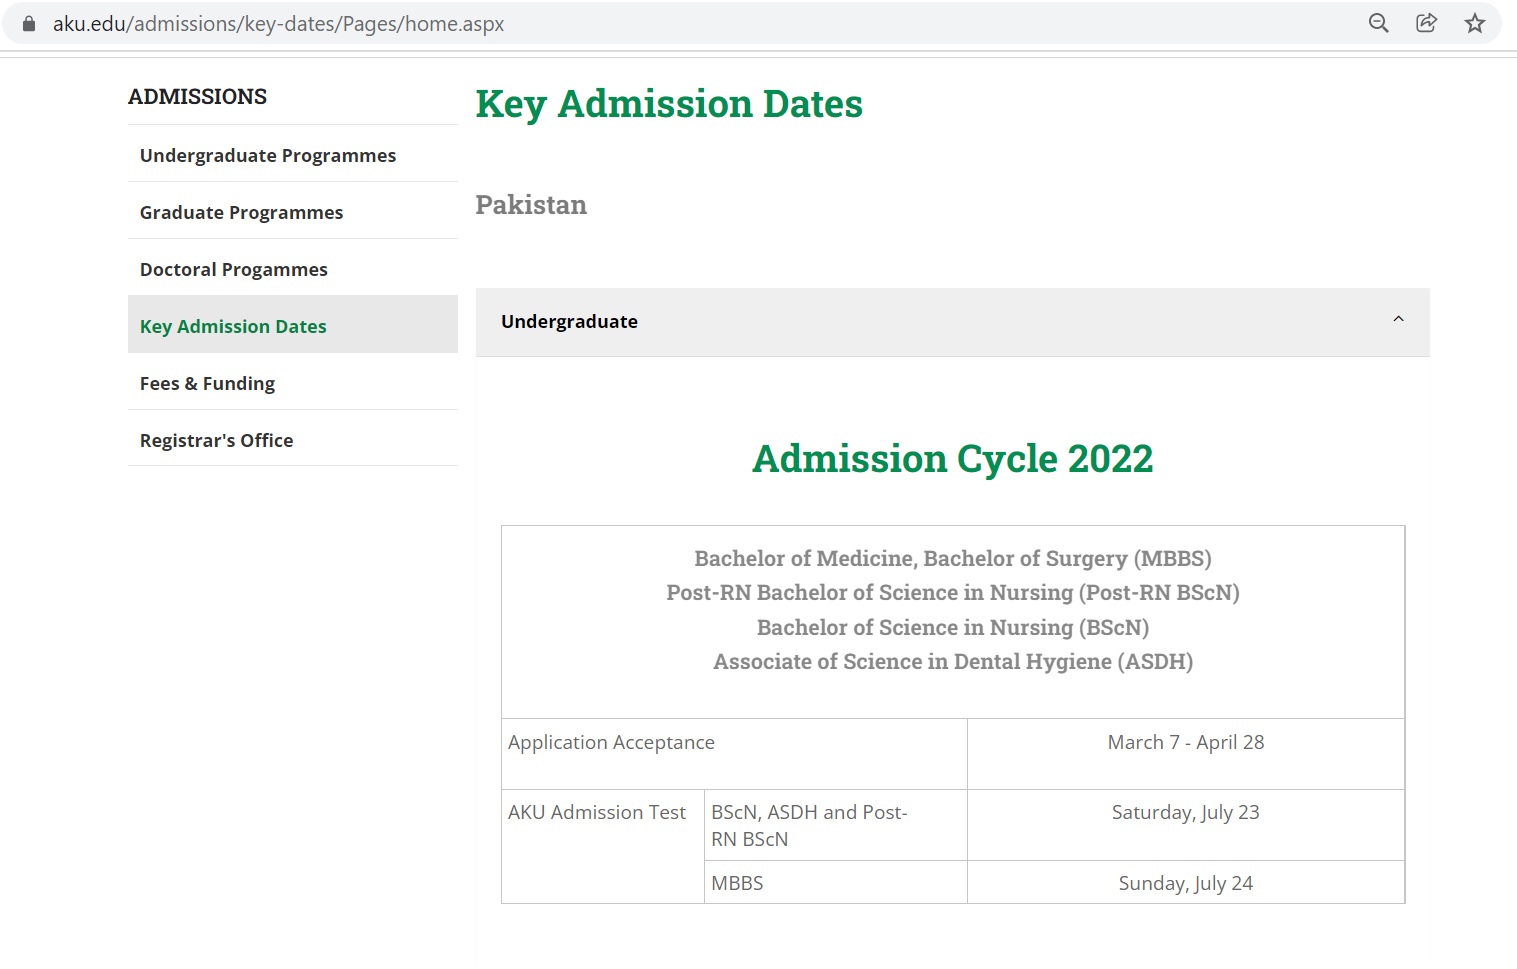Click the ADMISSIONS sidebar heading
Viewport: 1517px width, 969px height.
pyautogui.click(x=197, y=96)
